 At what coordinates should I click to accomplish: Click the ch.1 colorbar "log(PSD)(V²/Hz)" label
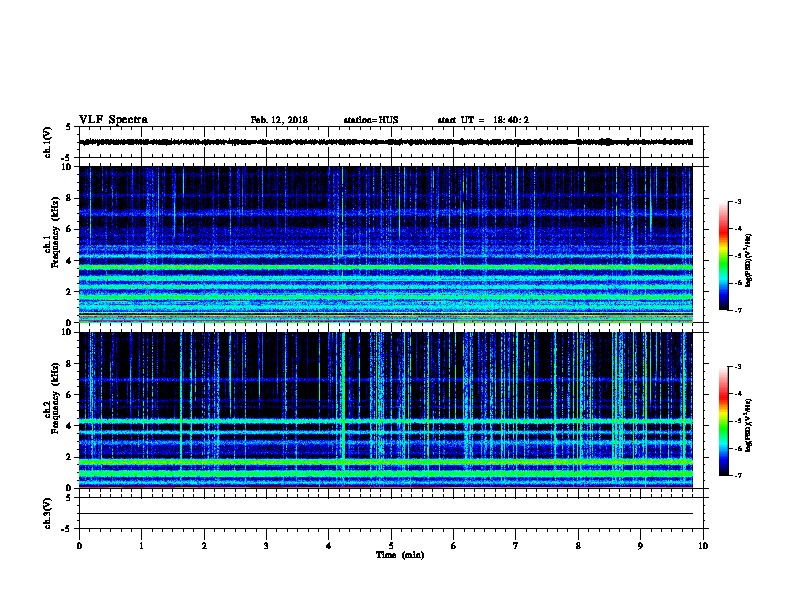click(x=748, y=261)
